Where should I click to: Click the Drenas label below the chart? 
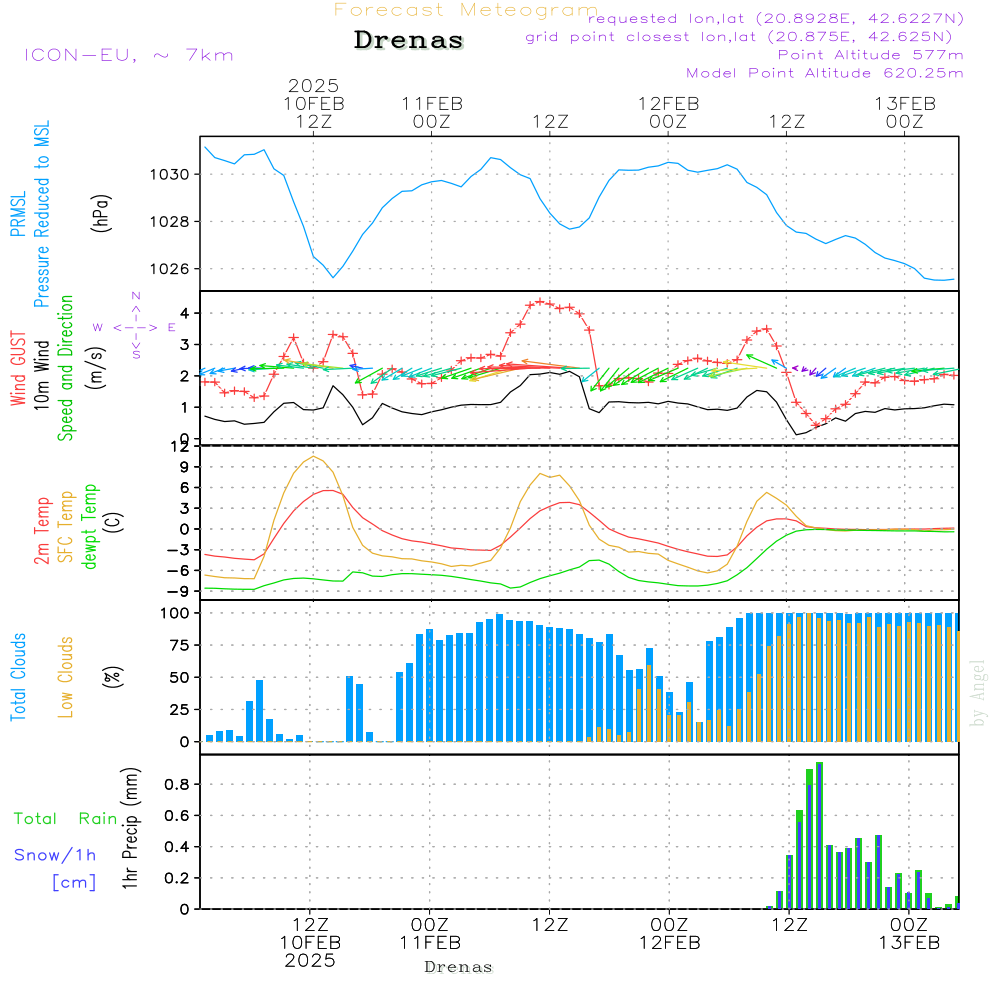pos(459,967)
